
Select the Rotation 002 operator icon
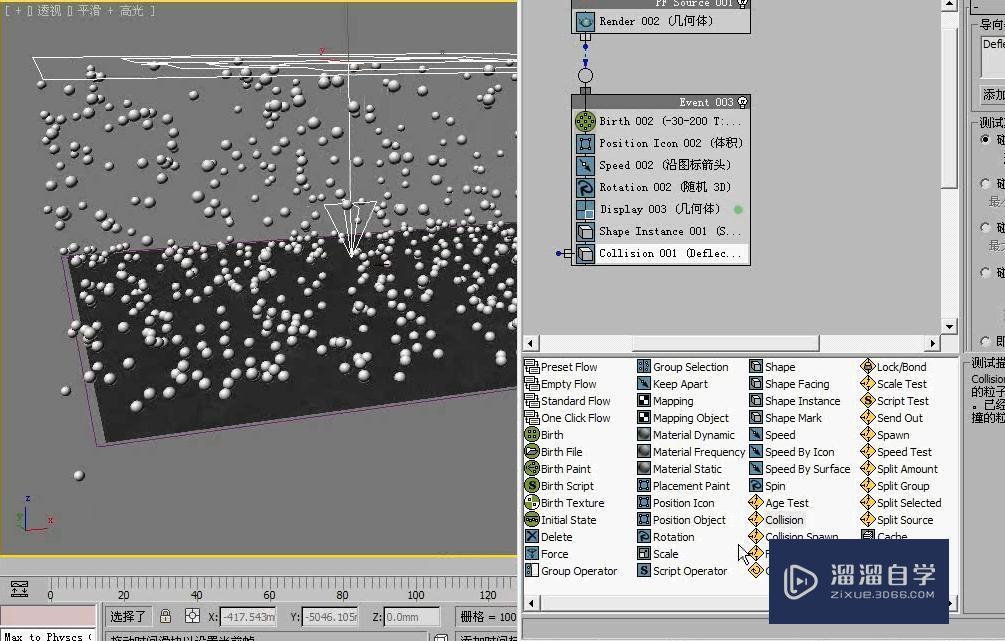point(585,187)
